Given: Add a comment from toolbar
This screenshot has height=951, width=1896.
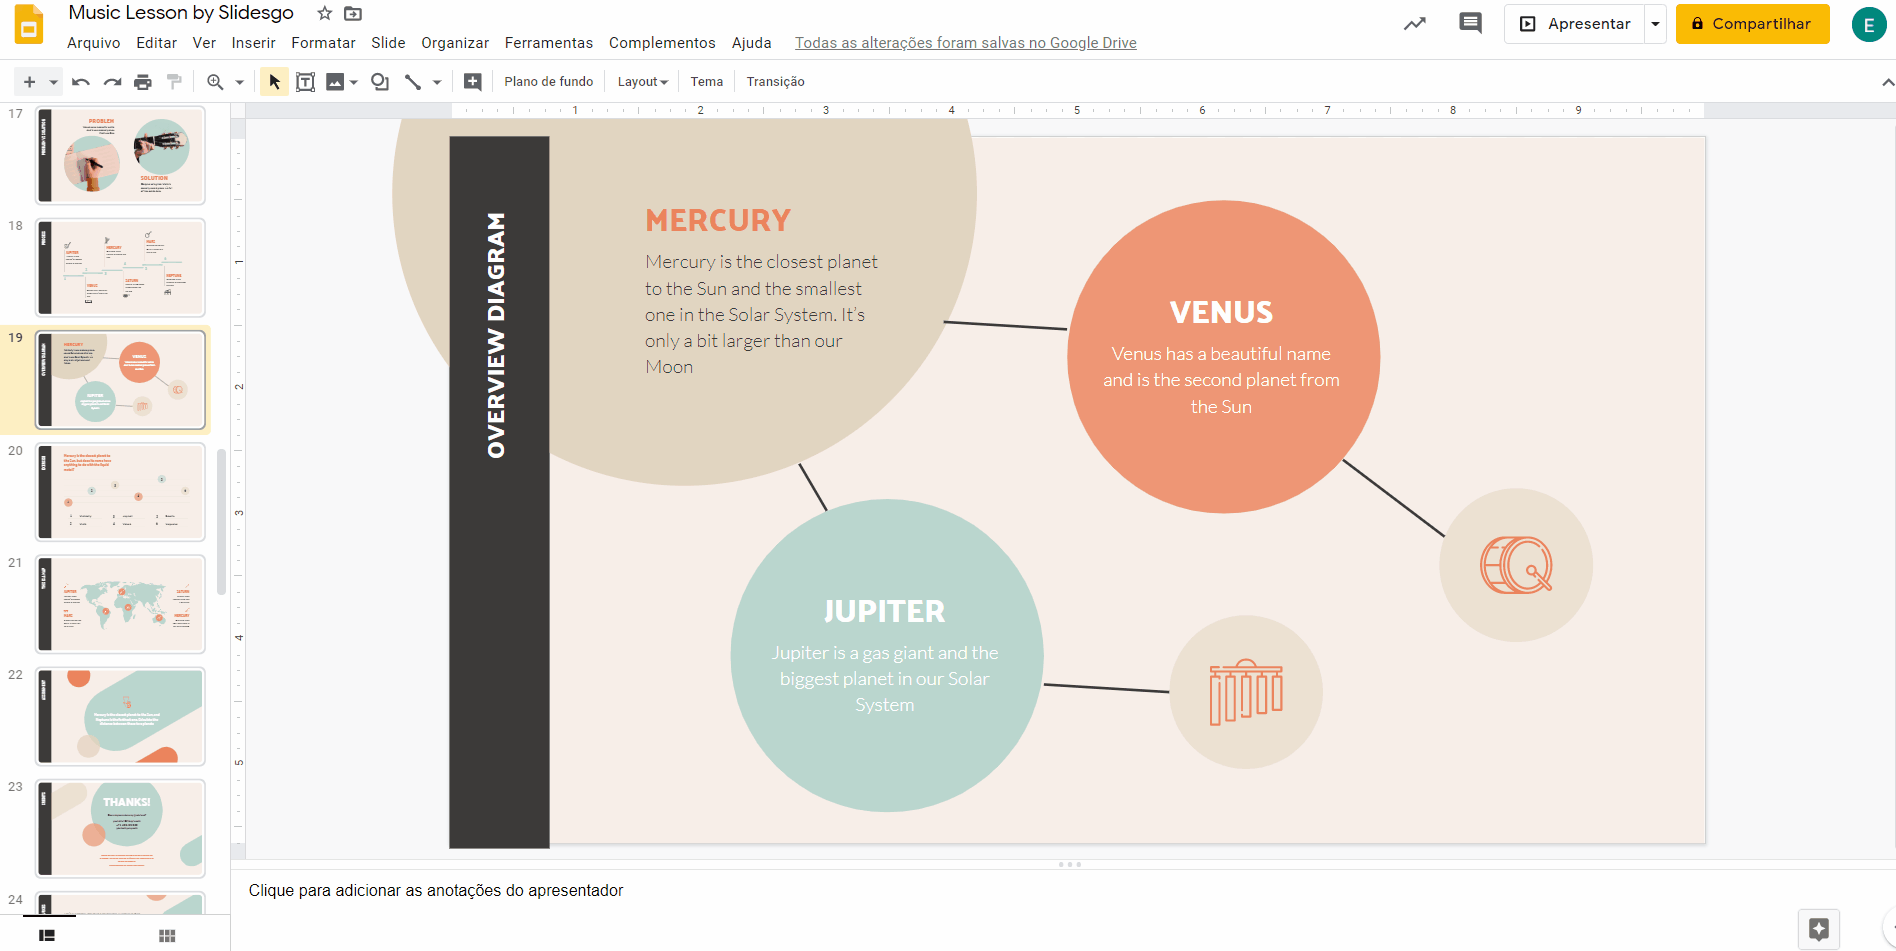Looking at the screenshot, I should click(473, 82).
